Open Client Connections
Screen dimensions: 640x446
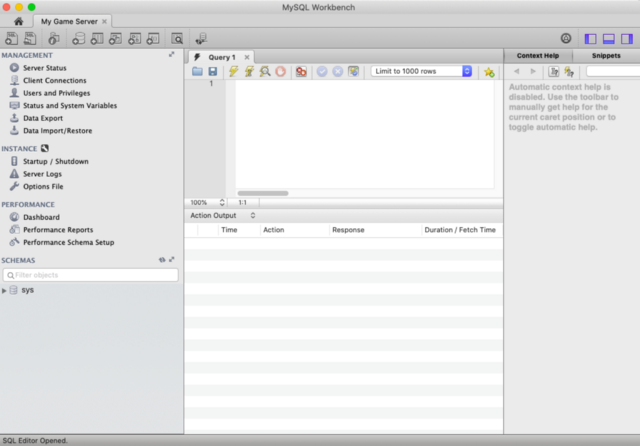click(x=55, y=80)
